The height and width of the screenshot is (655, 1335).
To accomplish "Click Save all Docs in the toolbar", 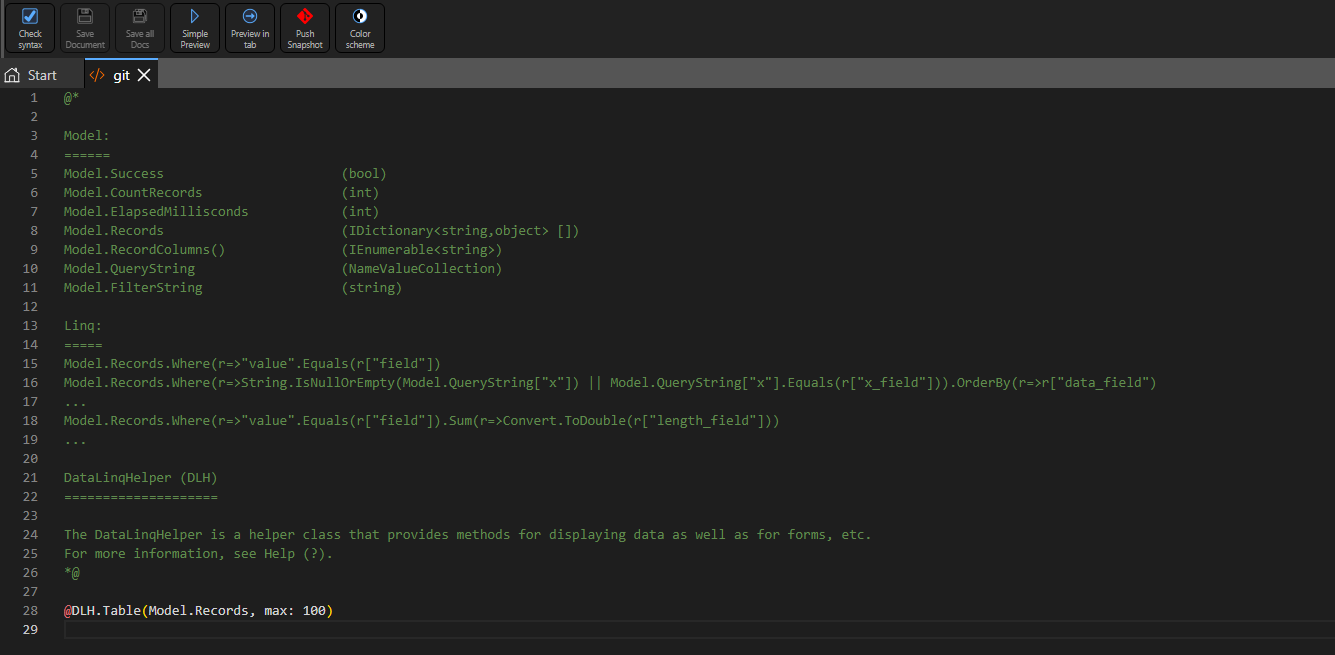I will [140, 28].
